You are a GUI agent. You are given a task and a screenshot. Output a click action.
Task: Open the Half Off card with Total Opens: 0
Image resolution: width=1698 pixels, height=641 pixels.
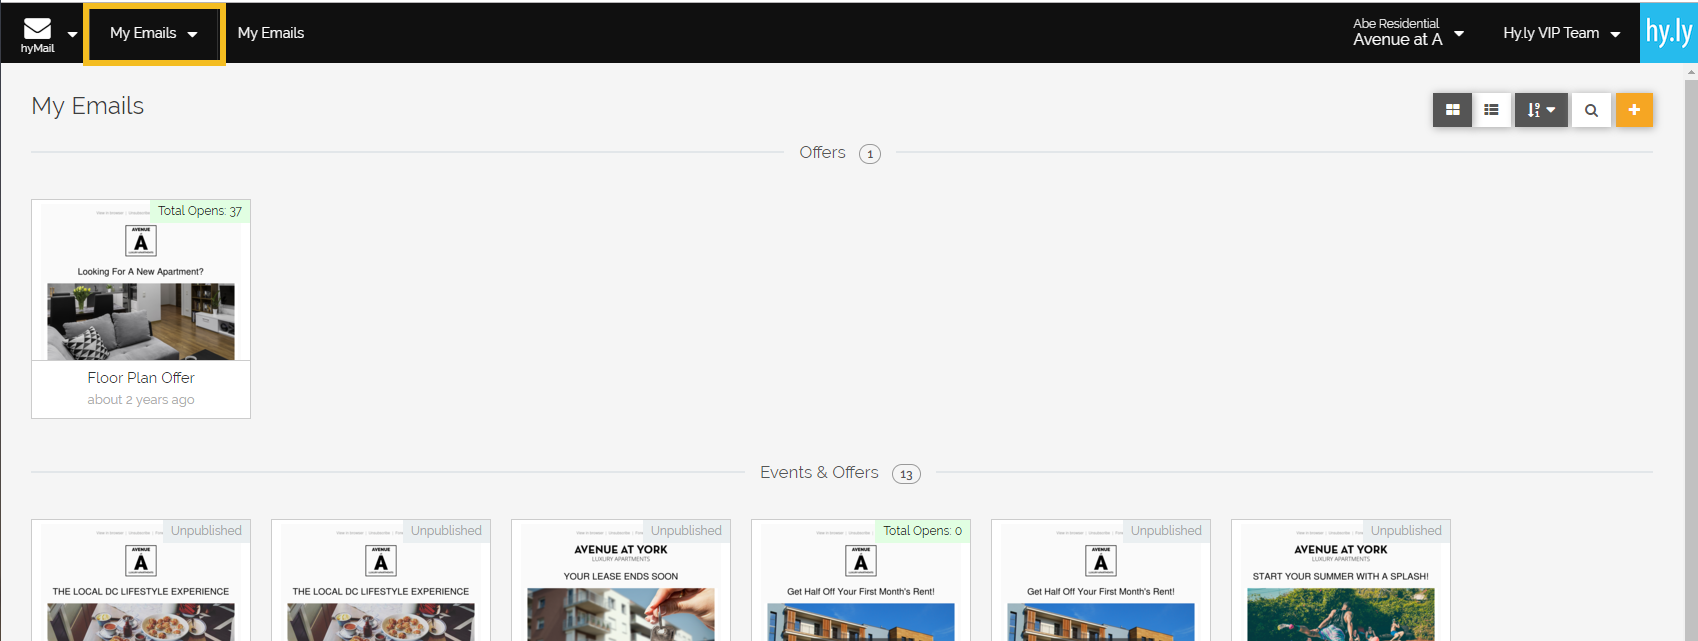pos(861,581)
